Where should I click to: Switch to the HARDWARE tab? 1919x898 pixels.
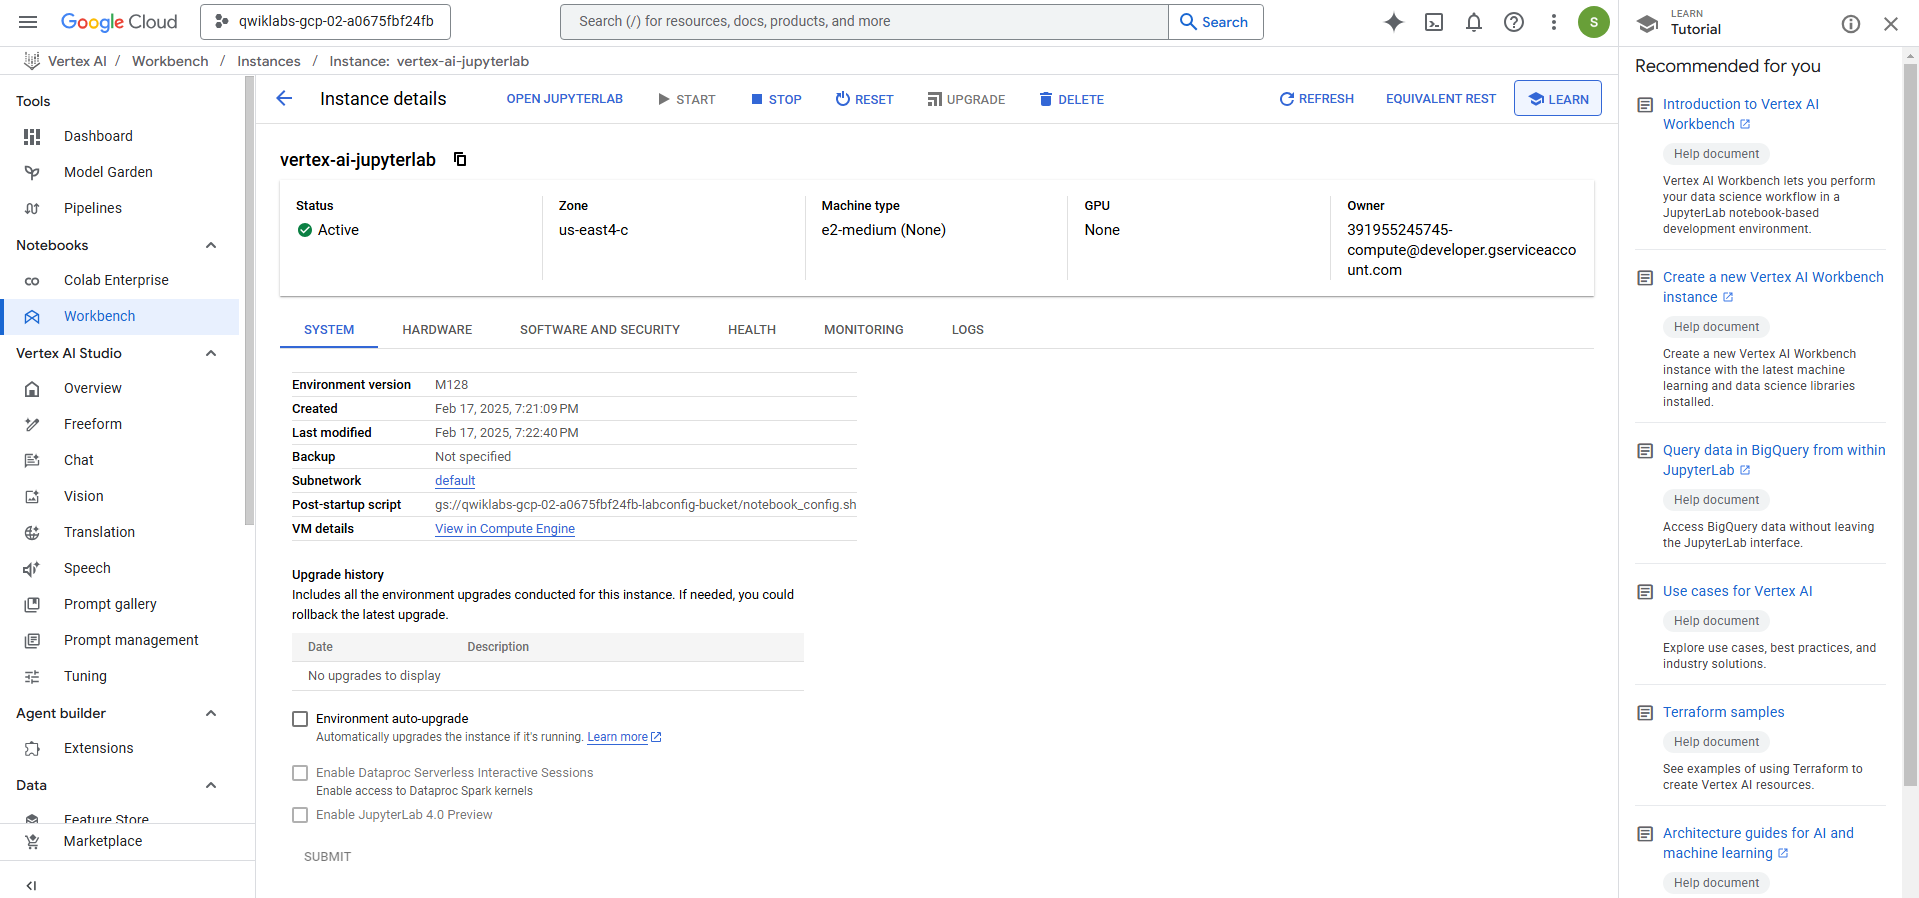437,329
